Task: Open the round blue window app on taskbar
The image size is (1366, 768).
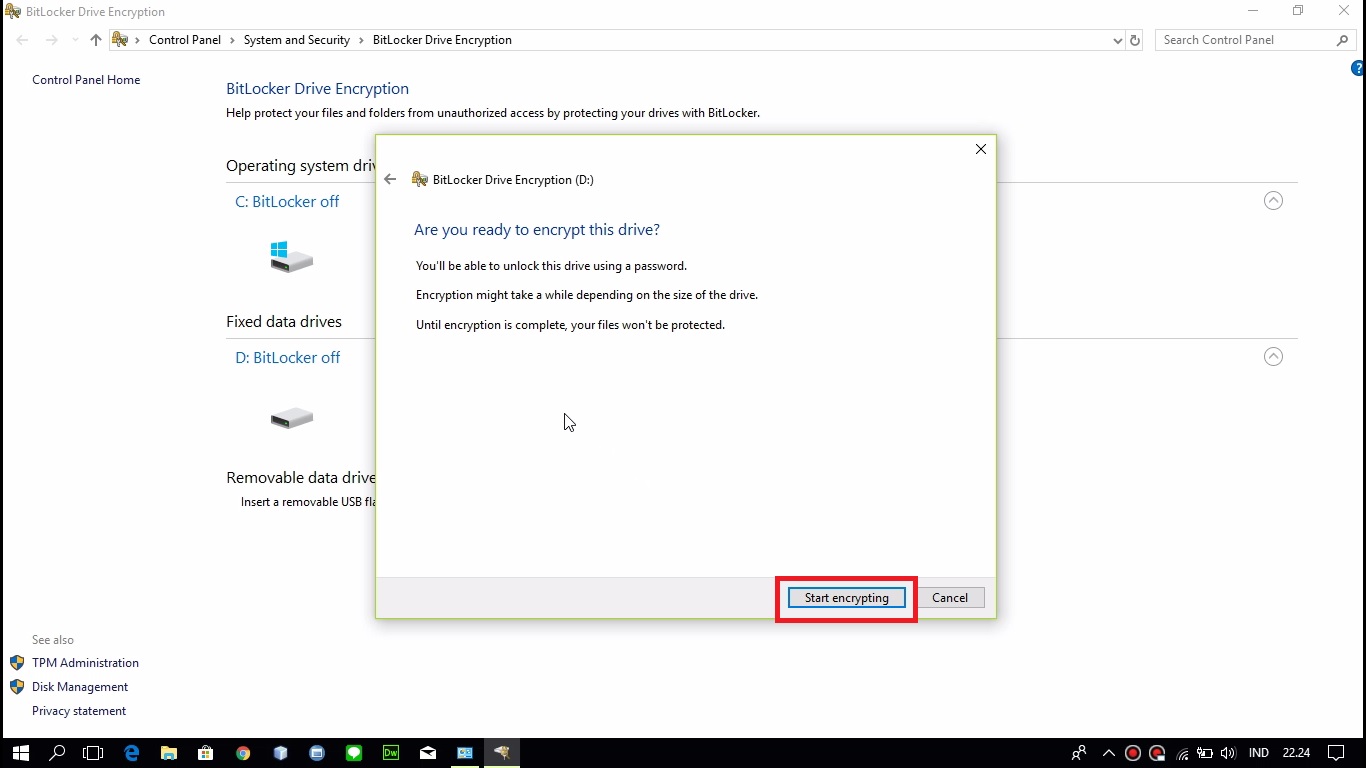Action: click(317, 753)
